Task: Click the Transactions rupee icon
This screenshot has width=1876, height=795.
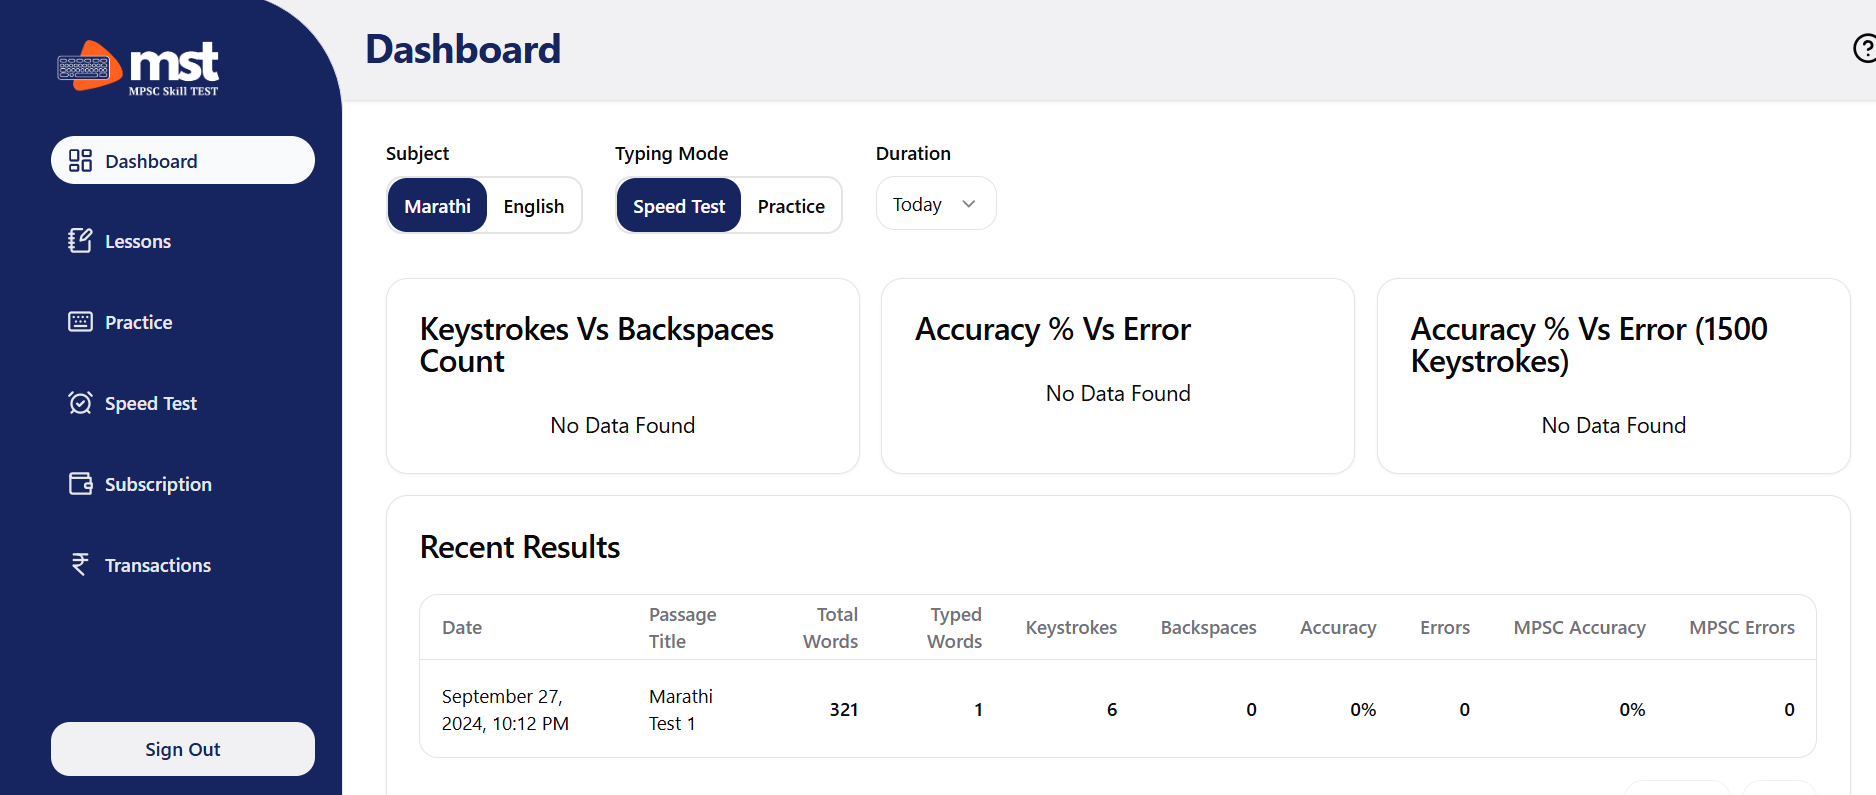Action: pos(80,565)
